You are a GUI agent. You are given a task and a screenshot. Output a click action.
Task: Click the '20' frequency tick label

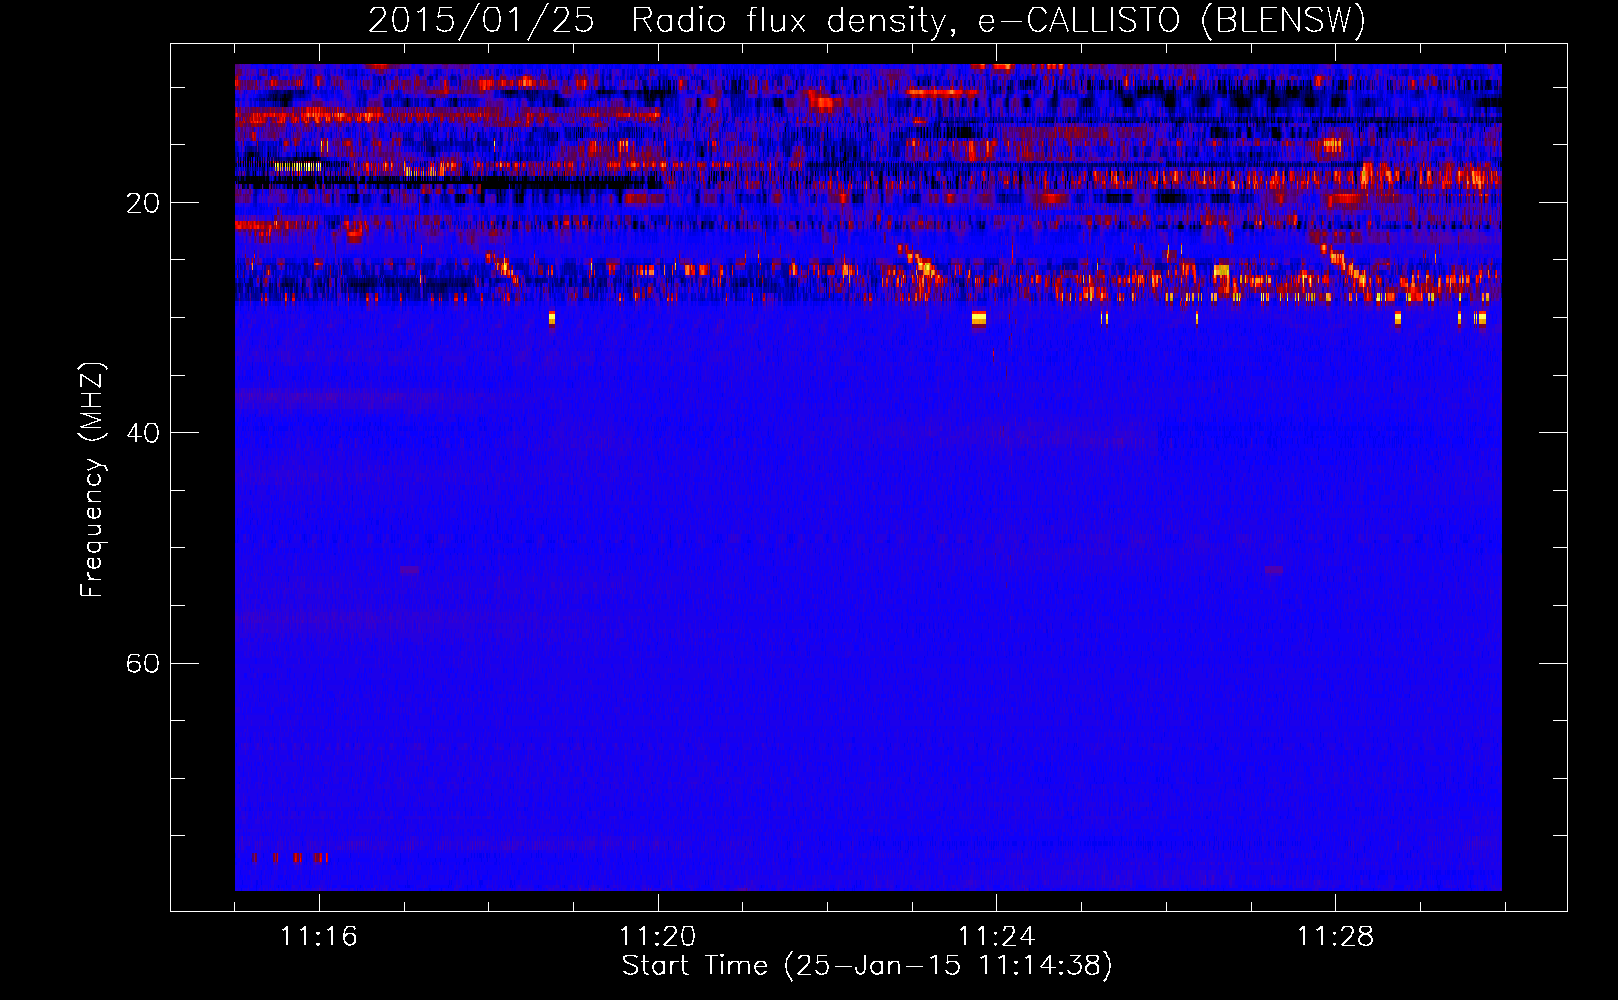(143, 204)
